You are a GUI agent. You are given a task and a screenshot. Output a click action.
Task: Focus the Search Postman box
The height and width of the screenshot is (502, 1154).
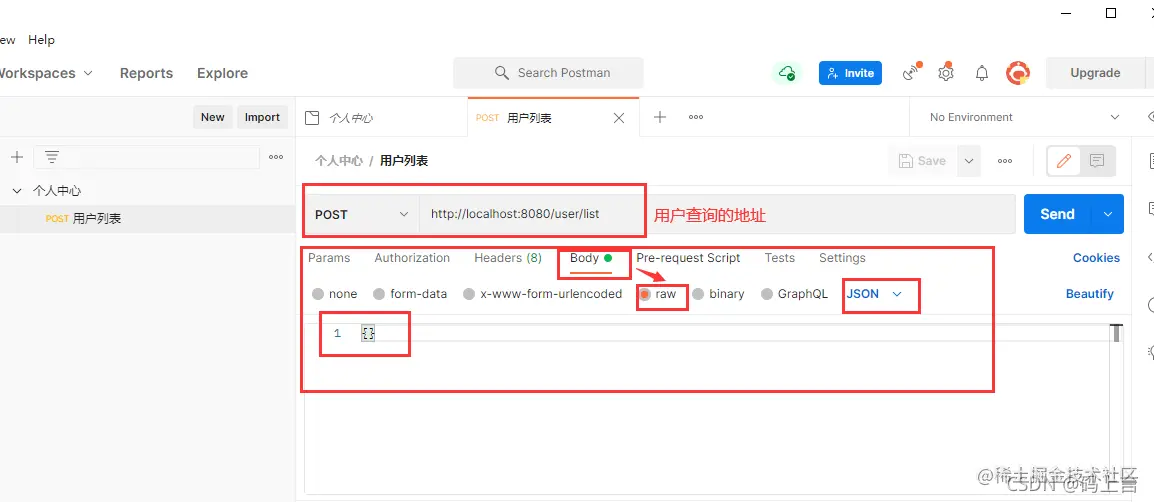pos(548,73)
